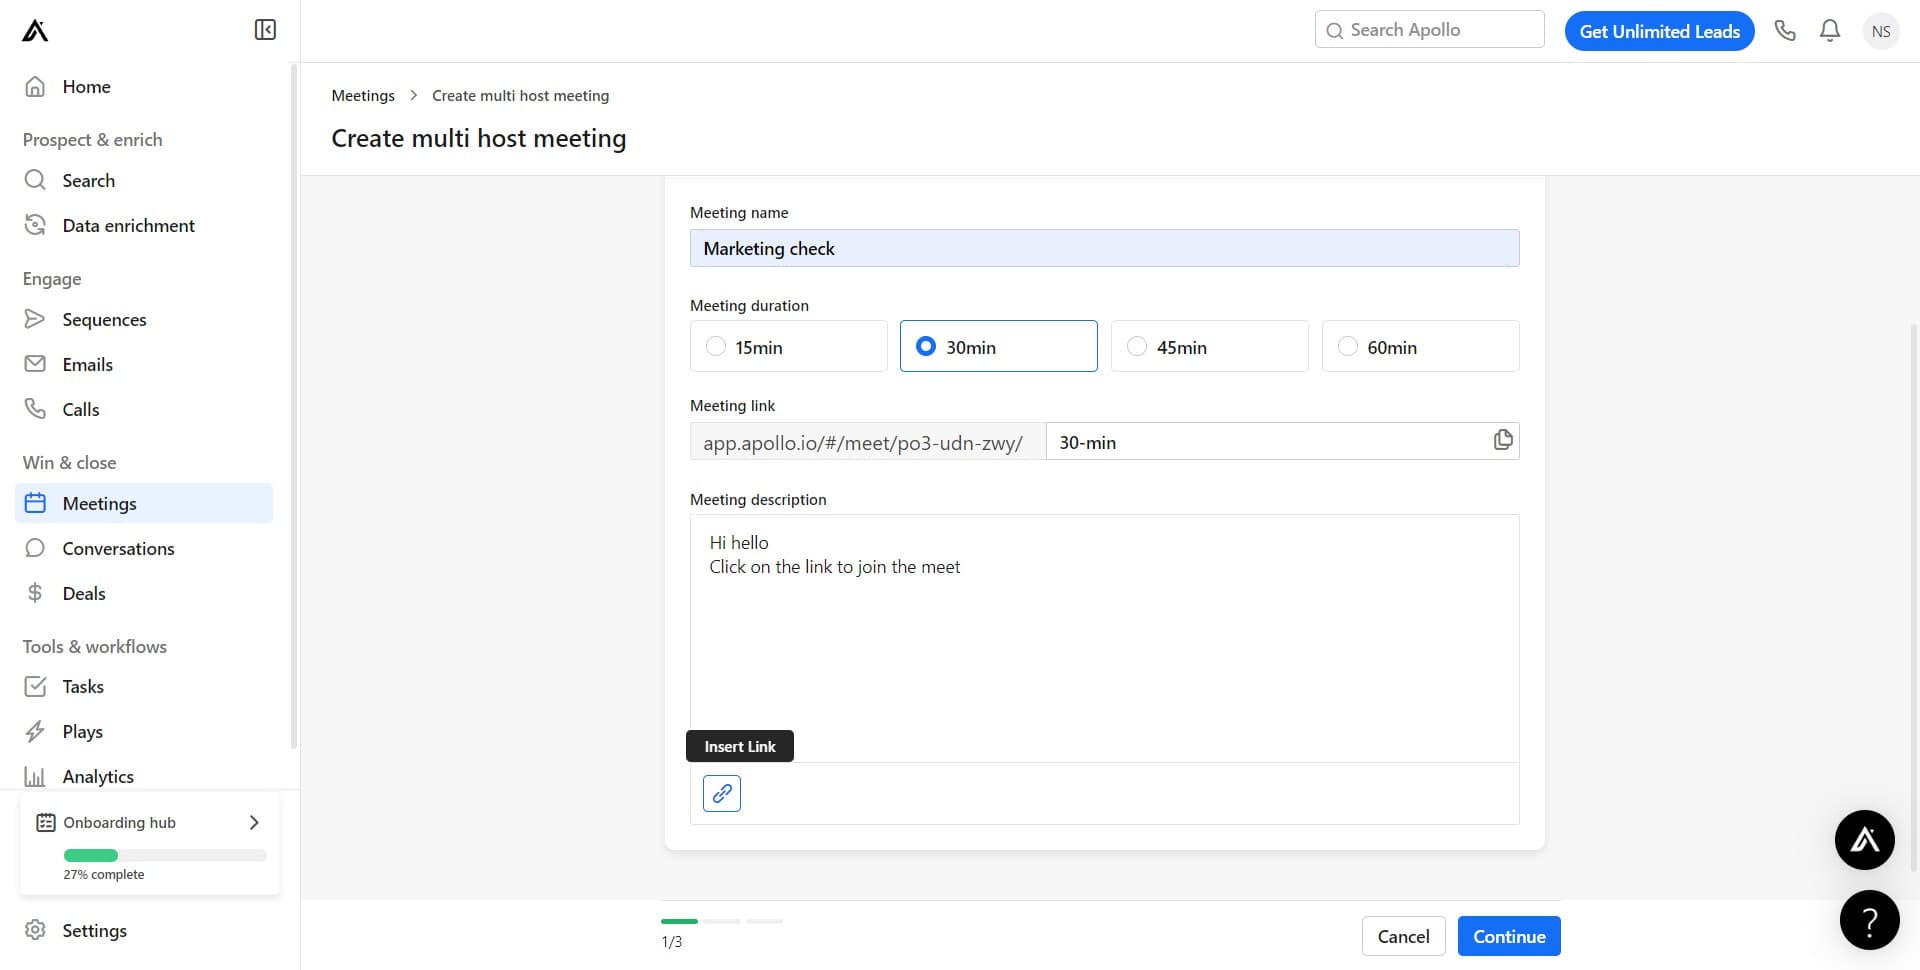Viewport: 1920px width, 970px height.
Task: Cancel the meeting creation
Action: click(x=1403, y=936)
